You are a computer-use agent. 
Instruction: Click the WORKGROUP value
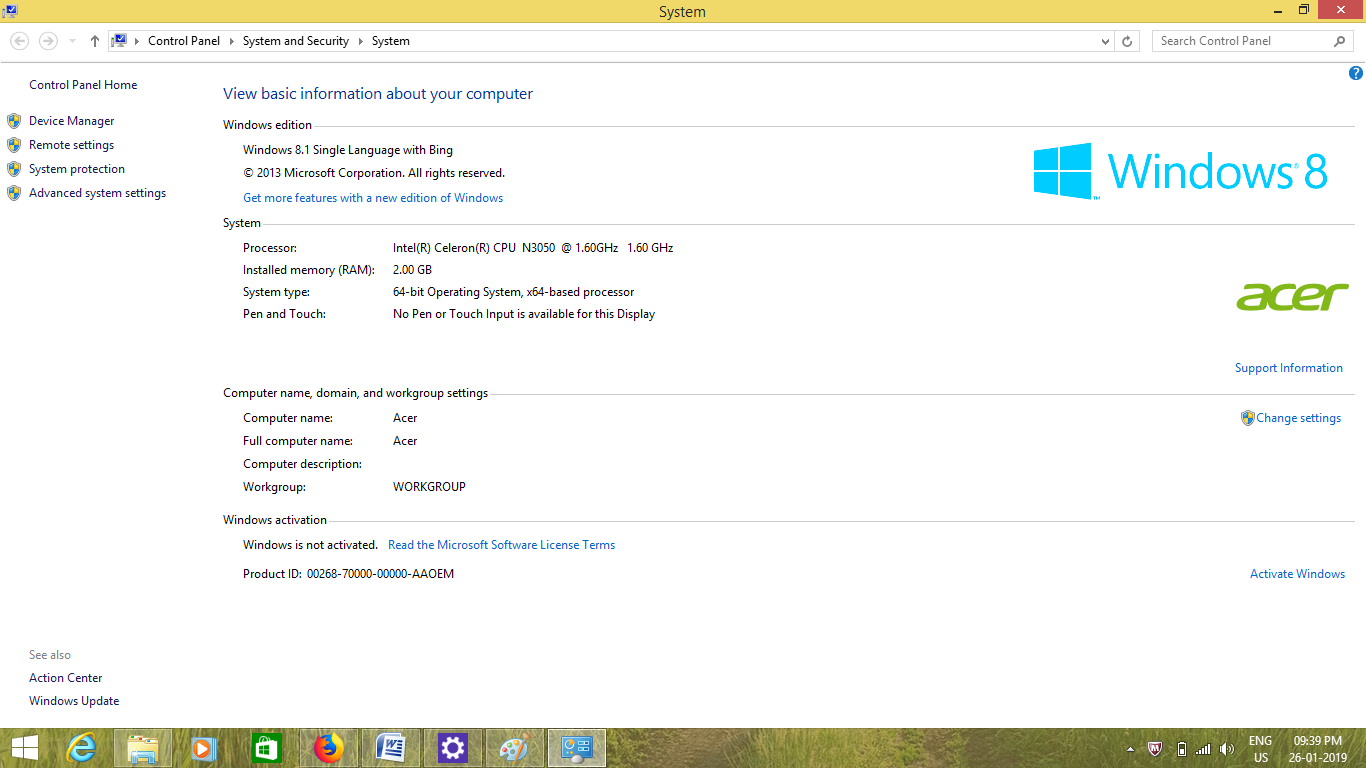click(x=429, y=487)
